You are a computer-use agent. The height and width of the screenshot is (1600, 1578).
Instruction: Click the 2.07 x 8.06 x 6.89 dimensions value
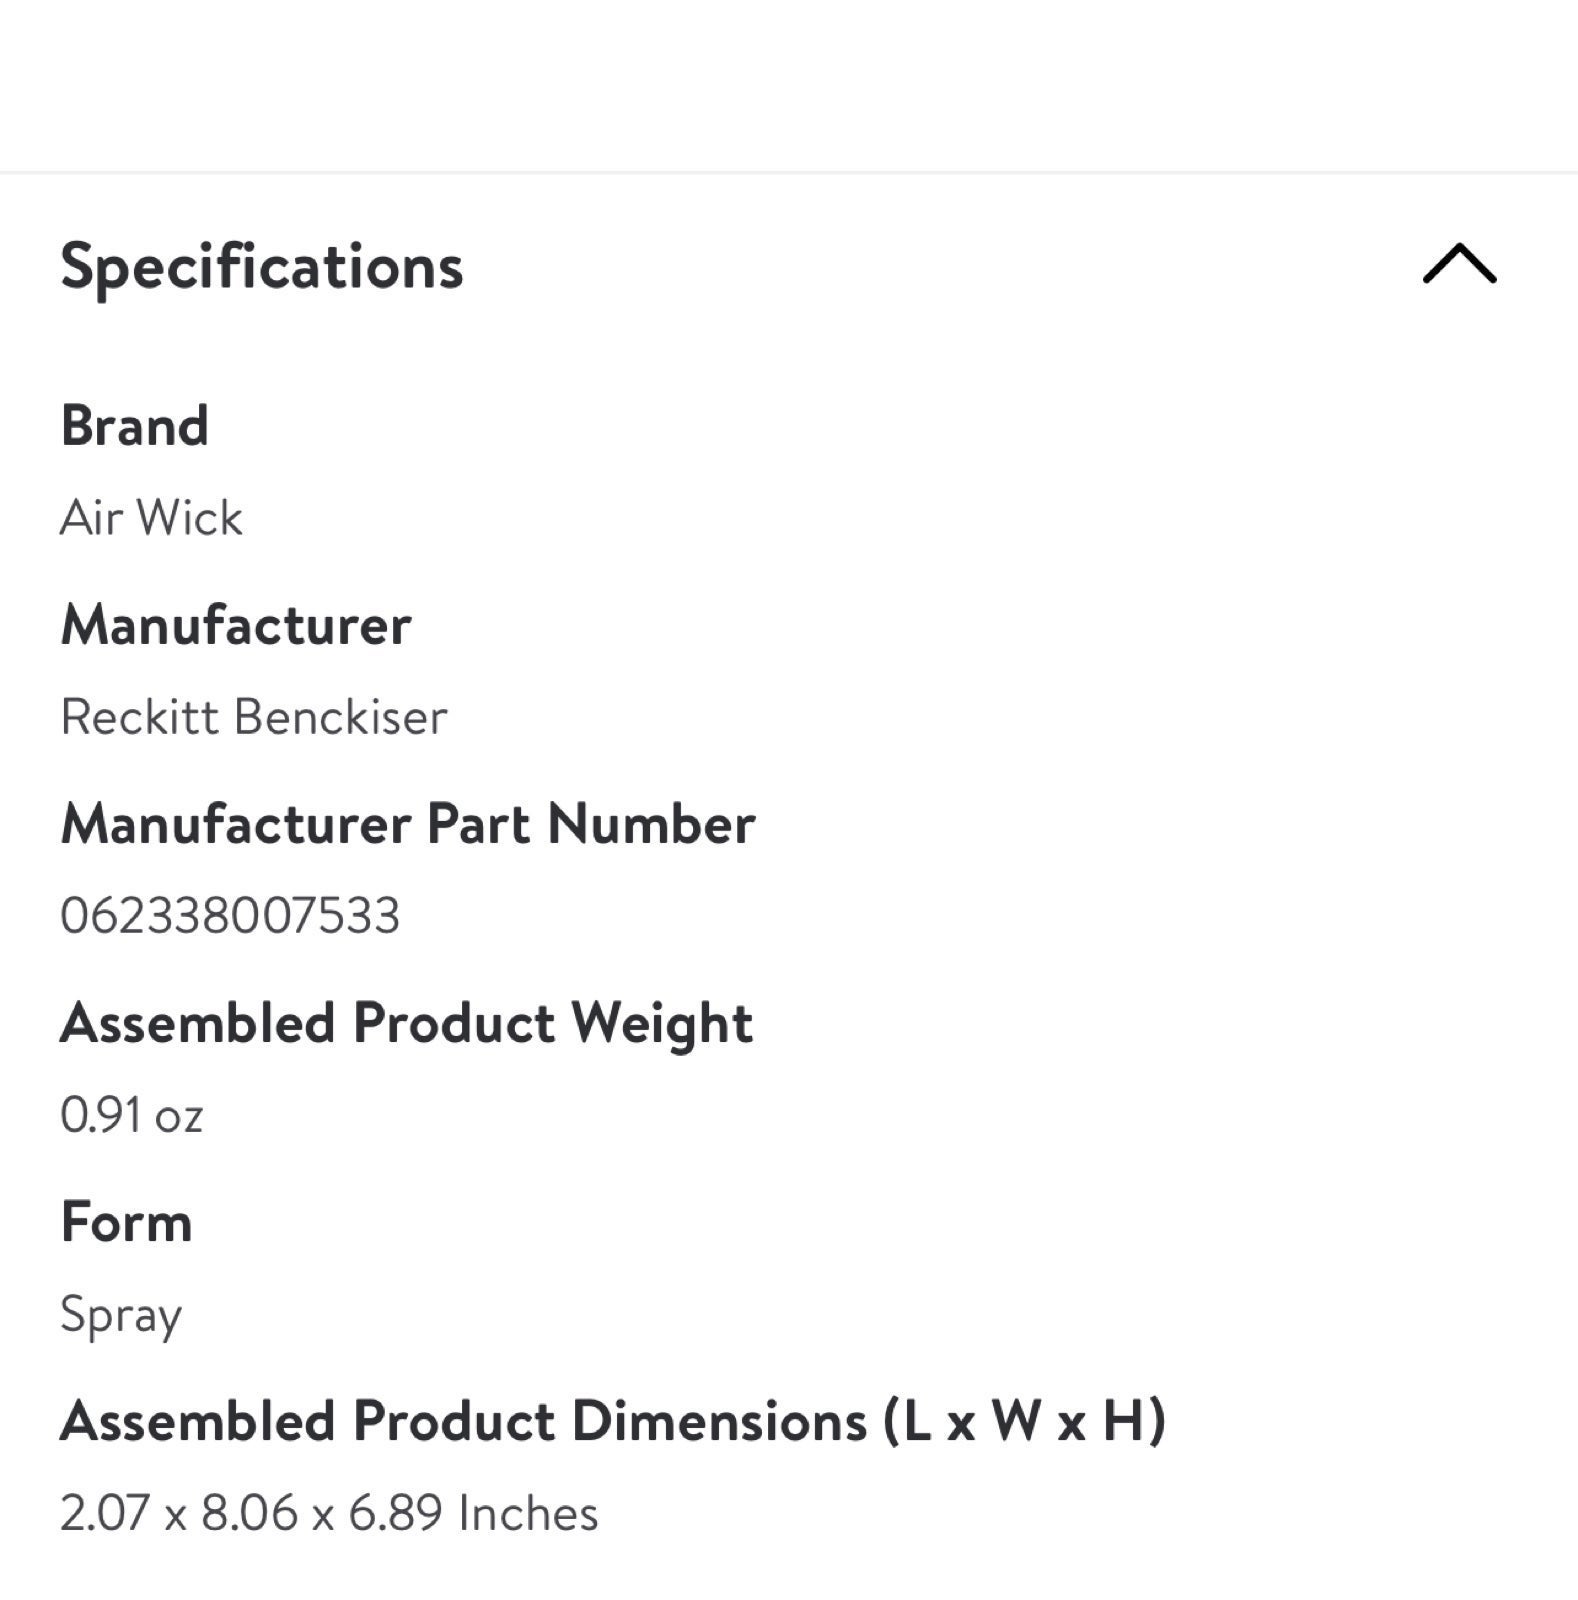[329, 1513]
